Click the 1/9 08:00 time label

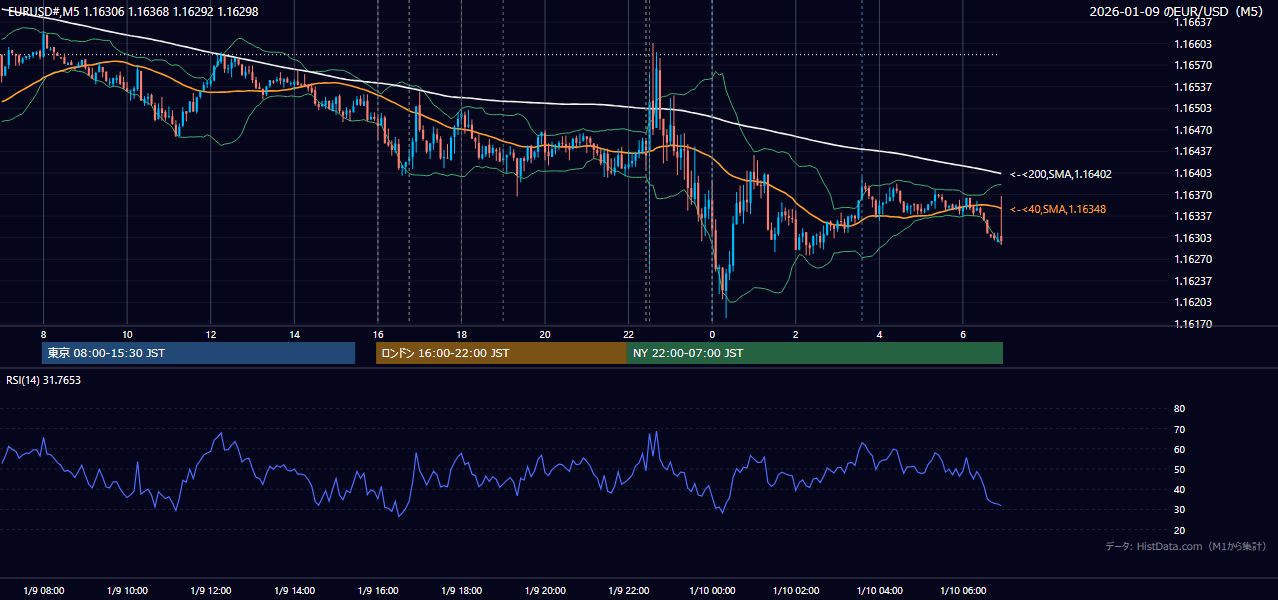click(x=43, y=590)
